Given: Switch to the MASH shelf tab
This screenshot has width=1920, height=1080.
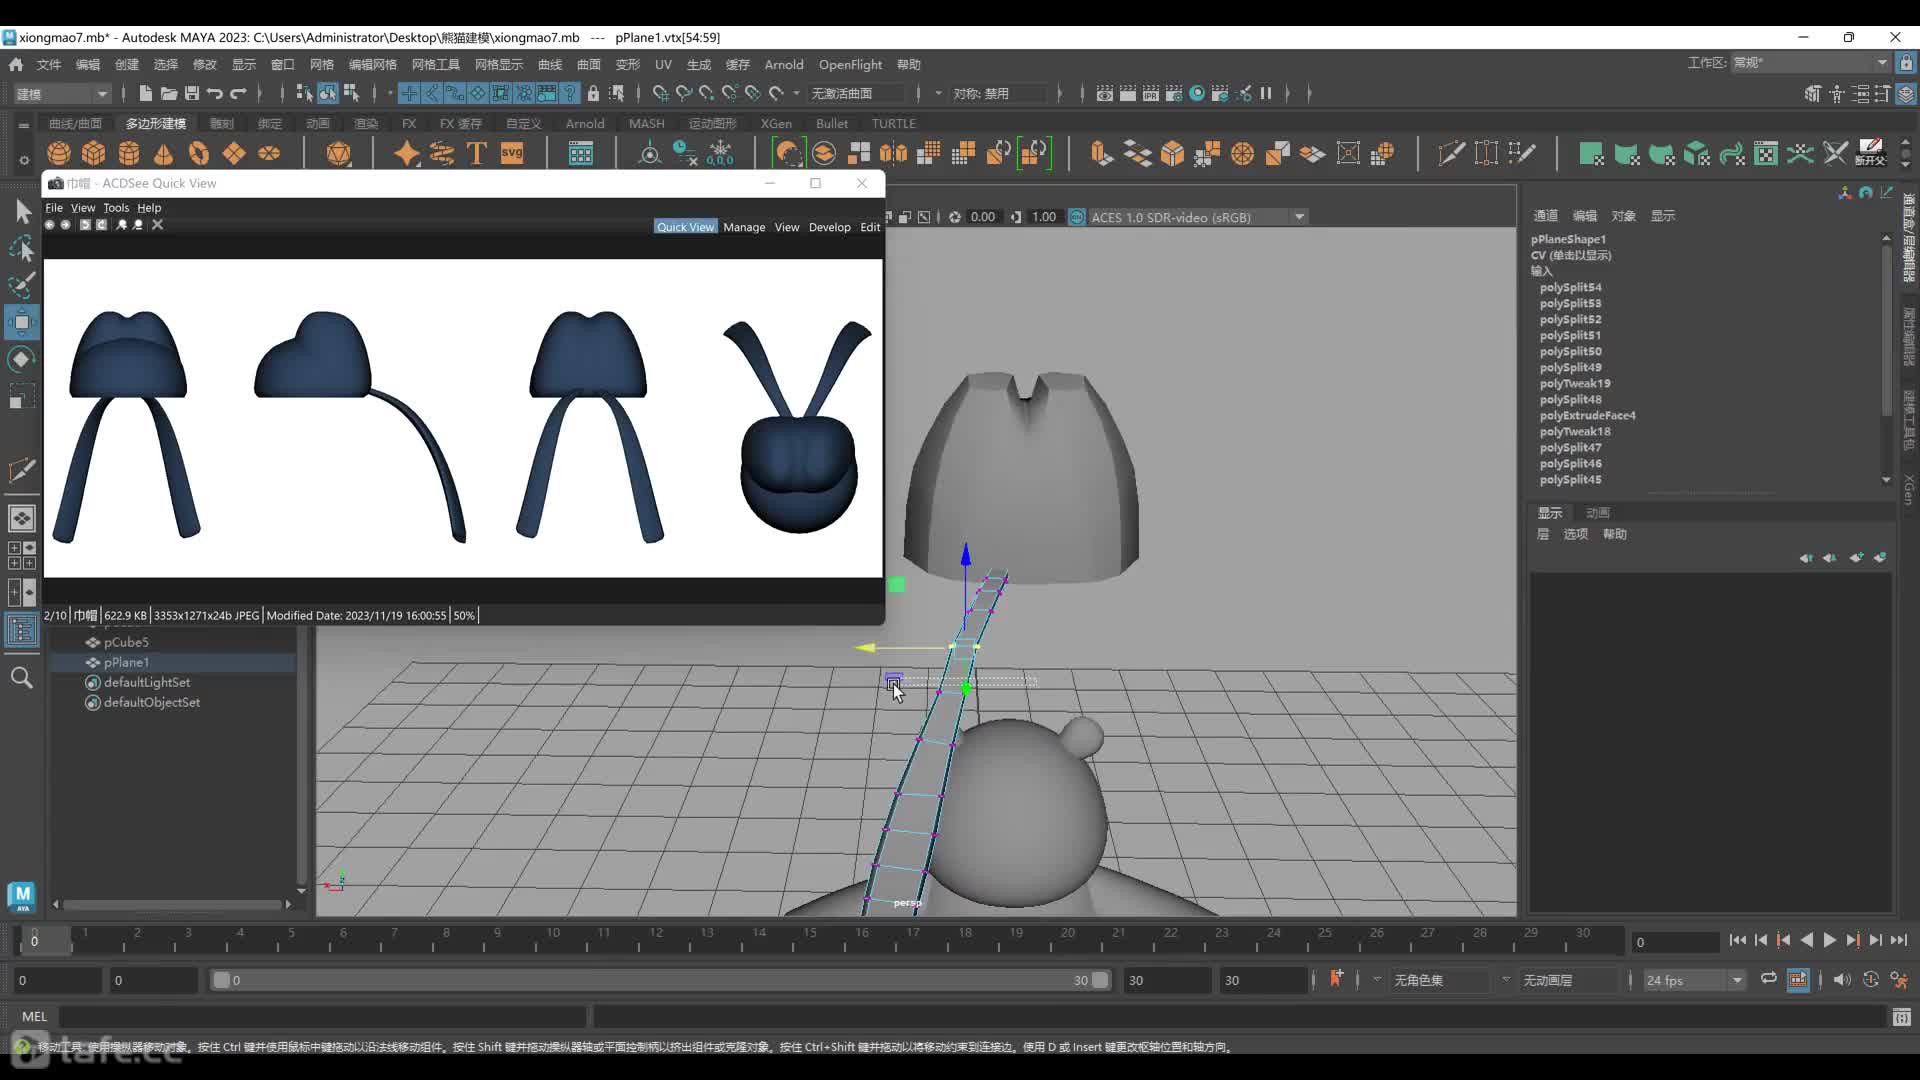Looking at the screenshot, I should coord(646,123).
